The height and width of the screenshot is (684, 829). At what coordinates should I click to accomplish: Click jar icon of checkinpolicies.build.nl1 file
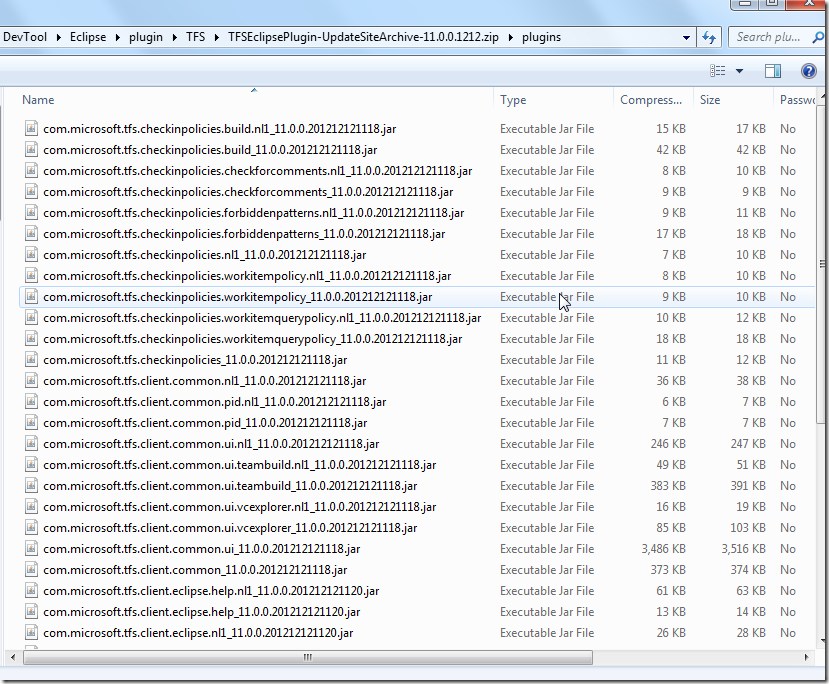point(31,128)
